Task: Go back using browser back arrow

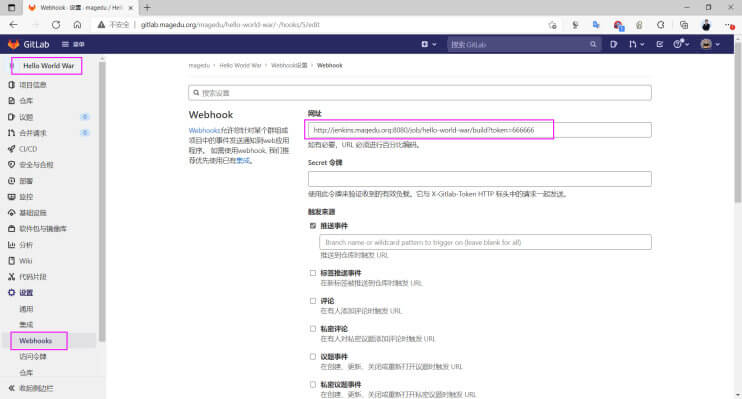Action: (13, 25)
